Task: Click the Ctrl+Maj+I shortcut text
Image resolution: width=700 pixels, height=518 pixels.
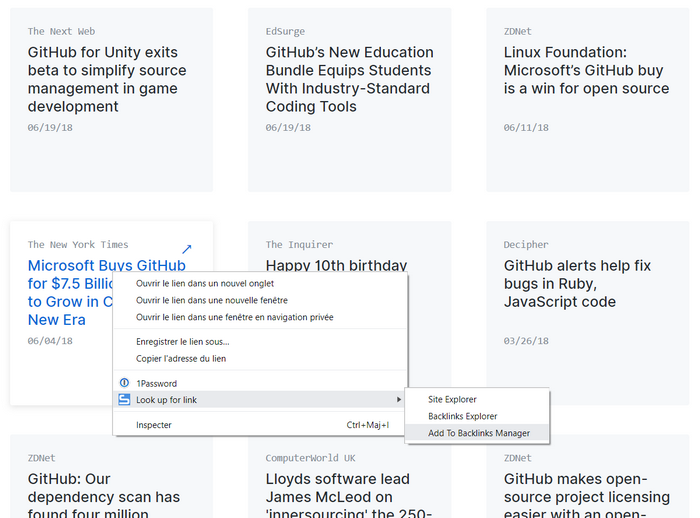Action: [x=368, y=425]
